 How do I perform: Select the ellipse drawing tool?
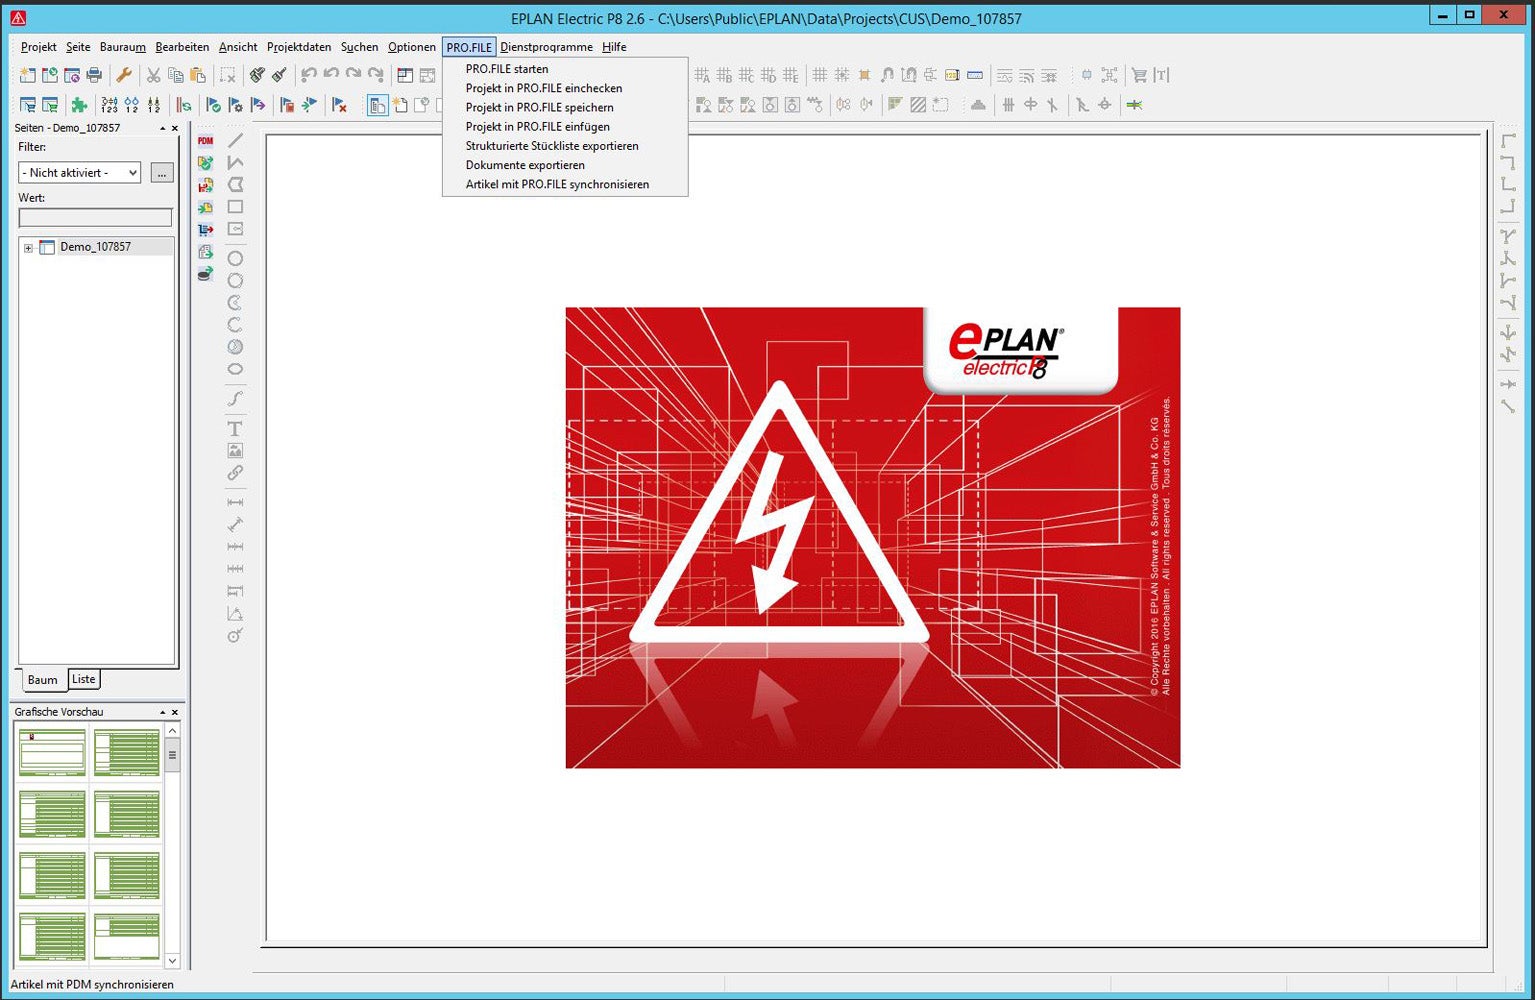click(x=235, y=369)
